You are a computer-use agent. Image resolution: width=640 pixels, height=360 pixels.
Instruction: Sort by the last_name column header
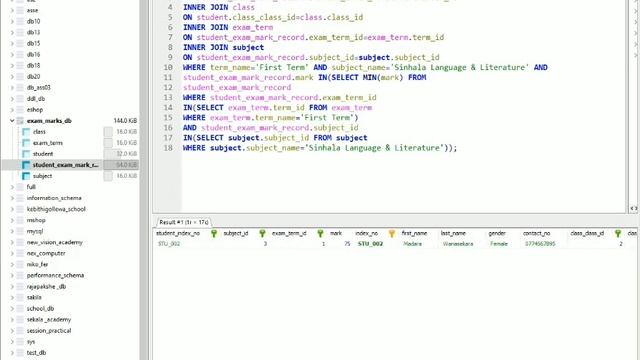click(453, 233)
